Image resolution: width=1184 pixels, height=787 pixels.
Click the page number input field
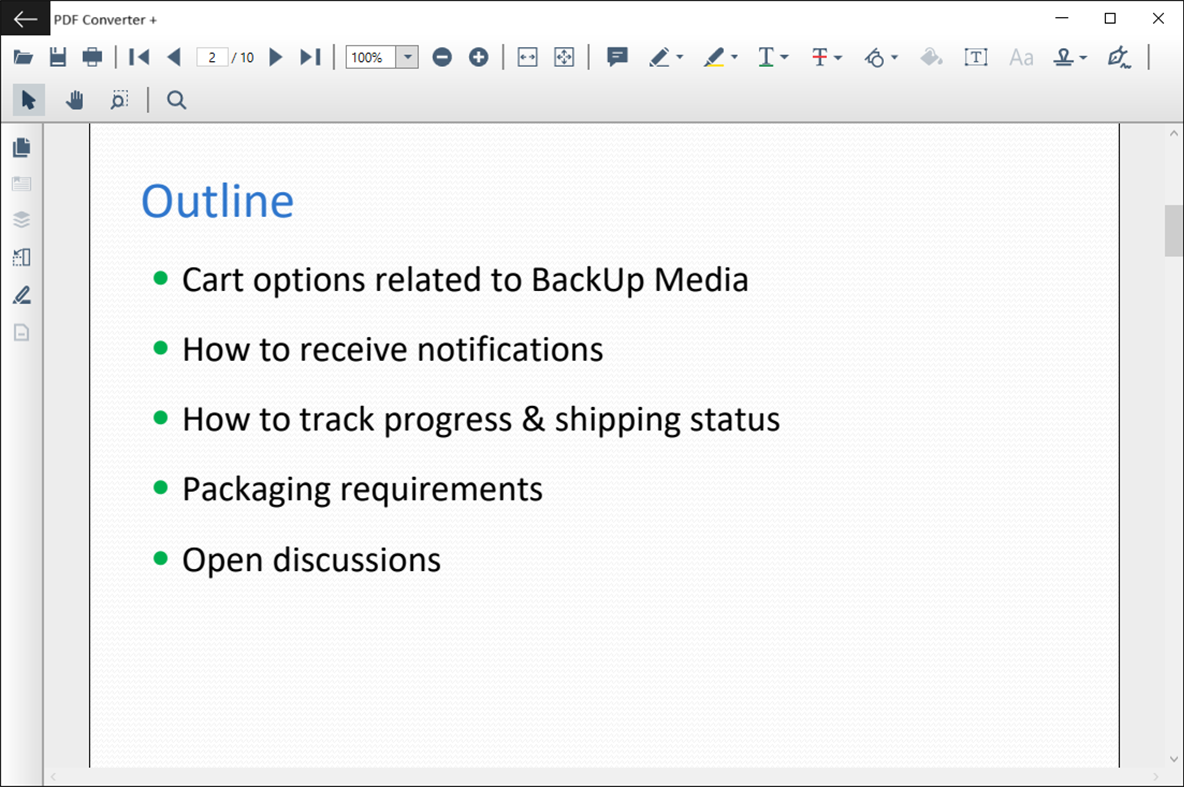pos(212,57)
